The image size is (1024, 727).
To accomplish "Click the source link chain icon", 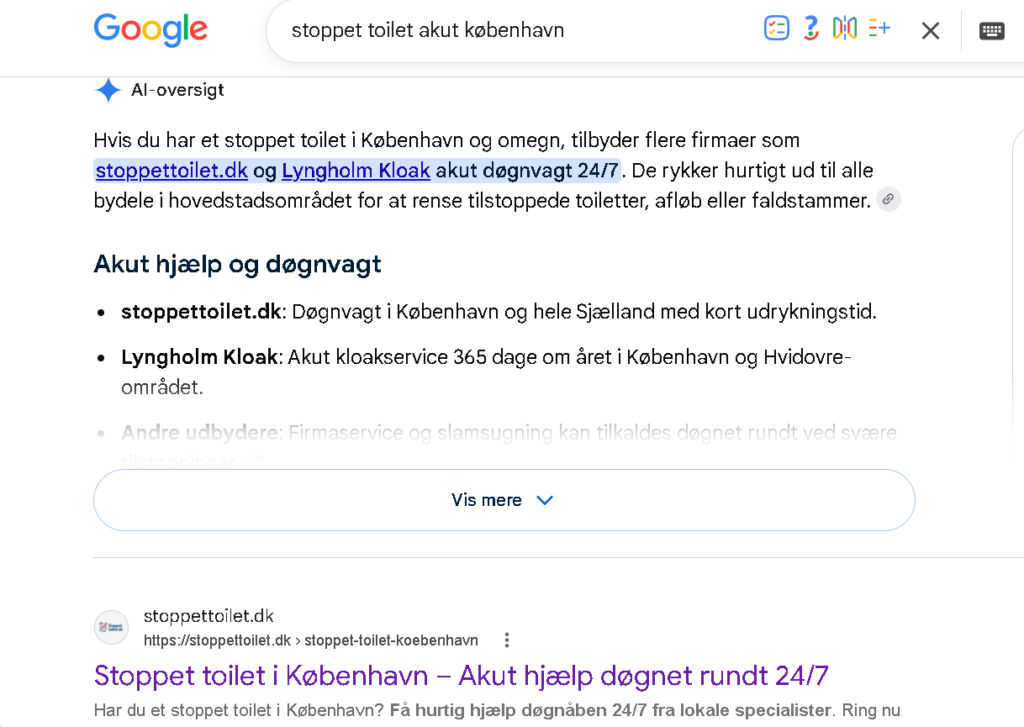I will click(x=888, y=199).
